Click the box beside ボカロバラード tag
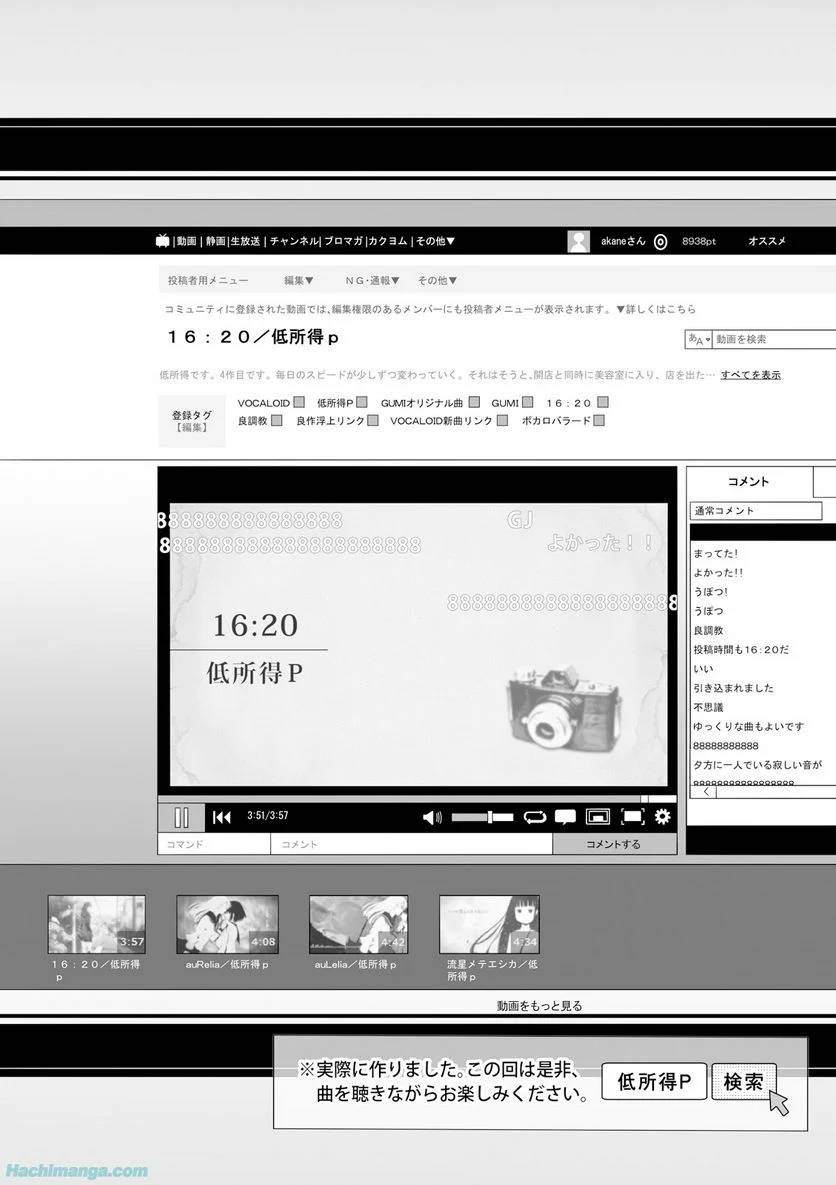Screen dimensions: 836x1185 coord(598,421)
